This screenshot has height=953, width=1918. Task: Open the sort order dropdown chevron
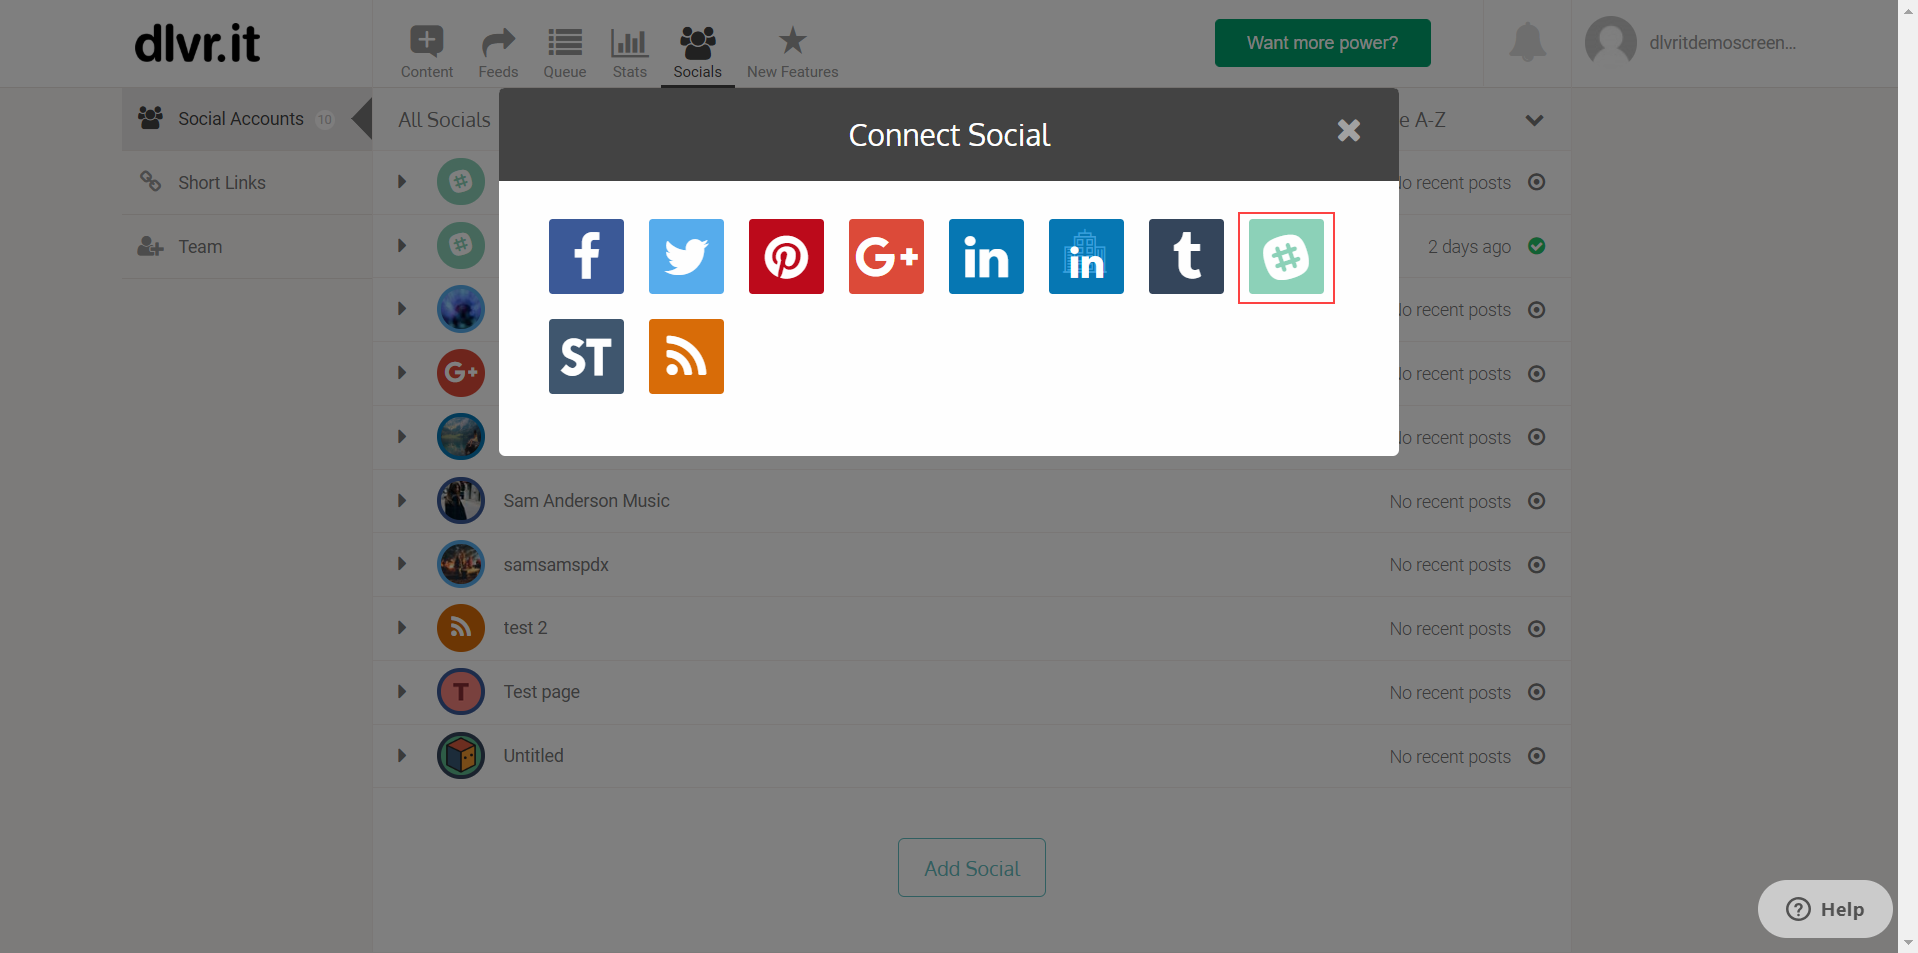point(1534,120)
